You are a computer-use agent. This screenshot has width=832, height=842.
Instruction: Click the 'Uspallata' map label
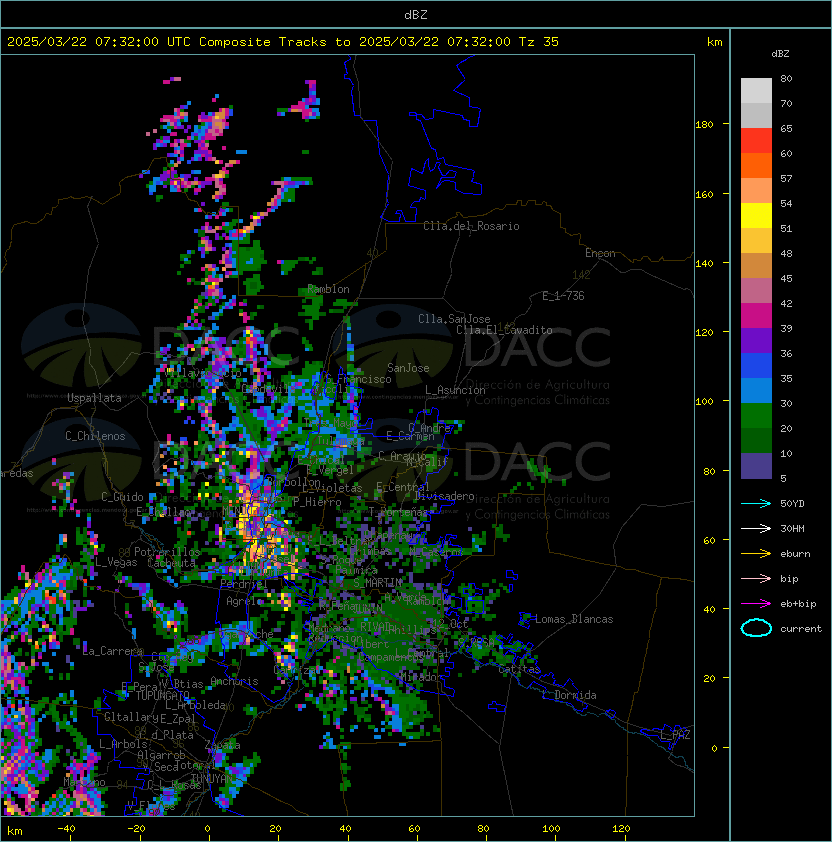[x=95, y=398]
